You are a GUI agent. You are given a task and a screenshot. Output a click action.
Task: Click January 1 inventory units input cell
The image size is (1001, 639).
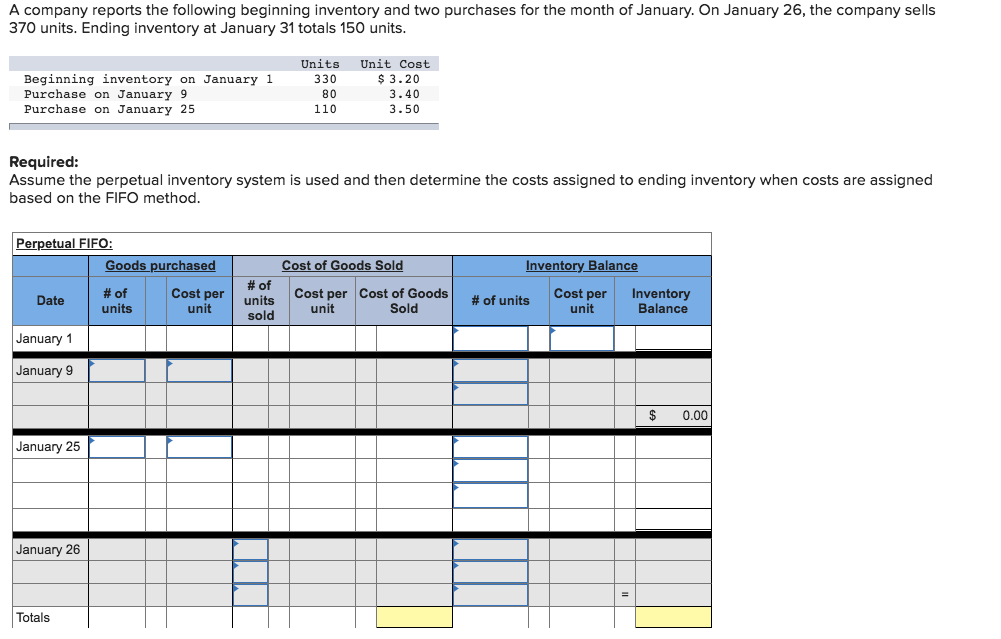coord(490,338)
